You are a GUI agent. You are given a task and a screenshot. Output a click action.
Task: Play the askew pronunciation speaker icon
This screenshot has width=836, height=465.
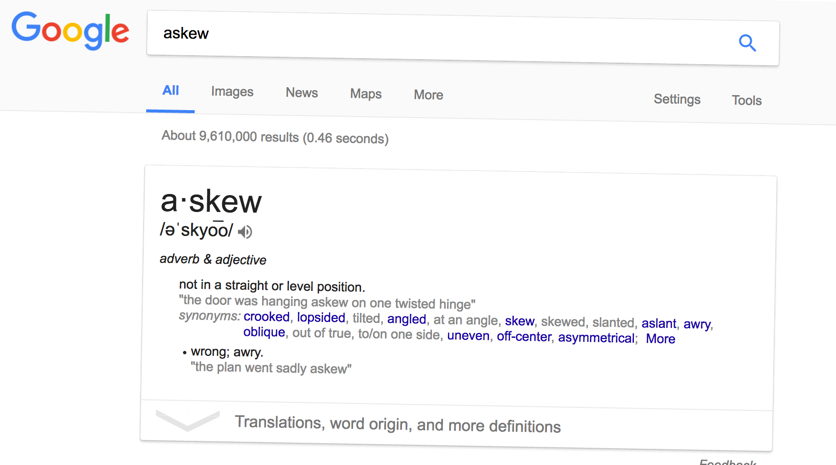[x=245, y=231]
